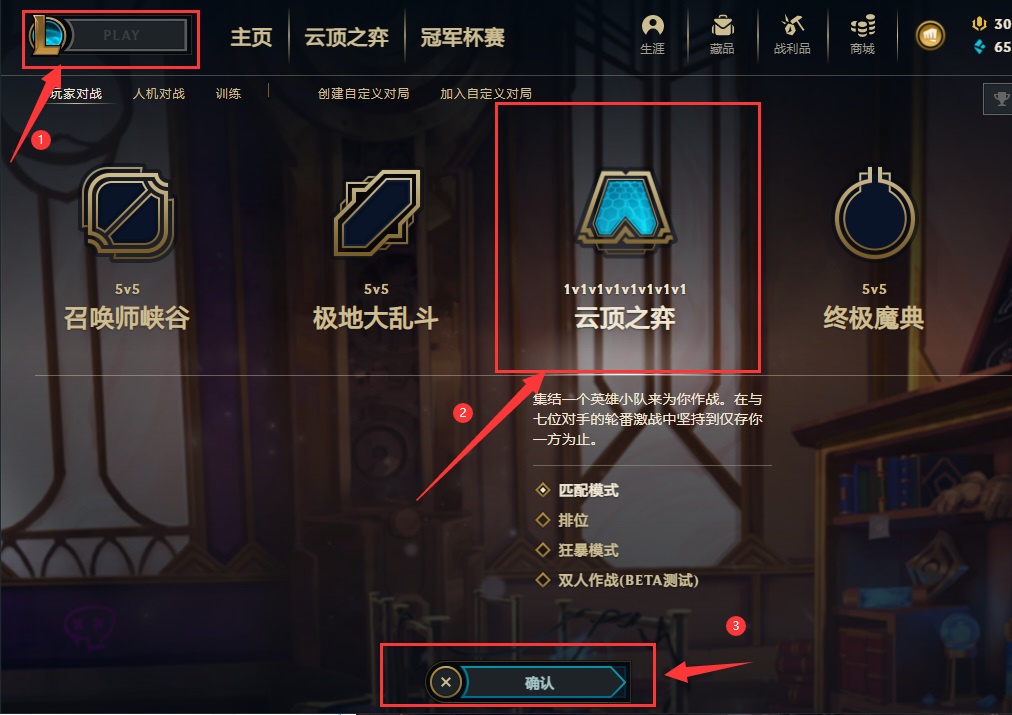Open the 冠军杯赛 menu item

(462, 37)
